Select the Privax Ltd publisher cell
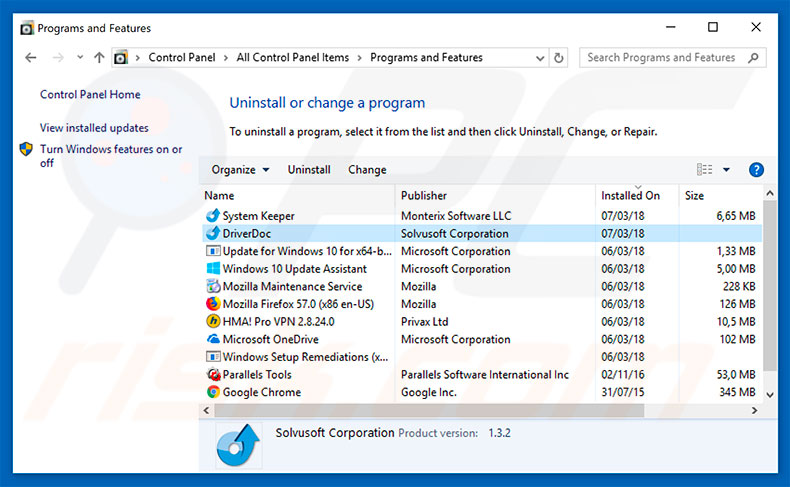The height and width of the screenshot is (487, 790). [424, 322]
